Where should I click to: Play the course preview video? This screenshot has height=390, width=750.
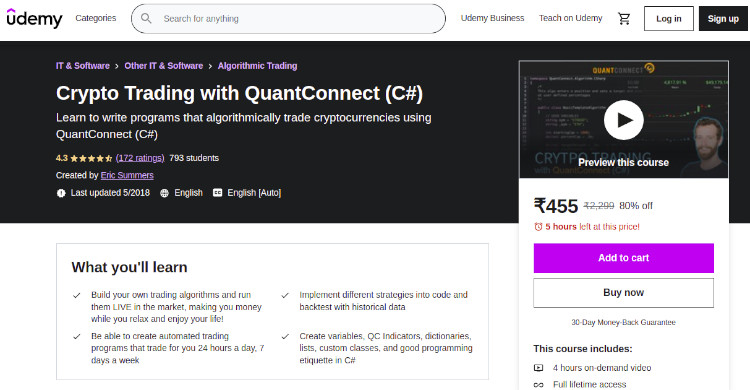pos(623,120)
